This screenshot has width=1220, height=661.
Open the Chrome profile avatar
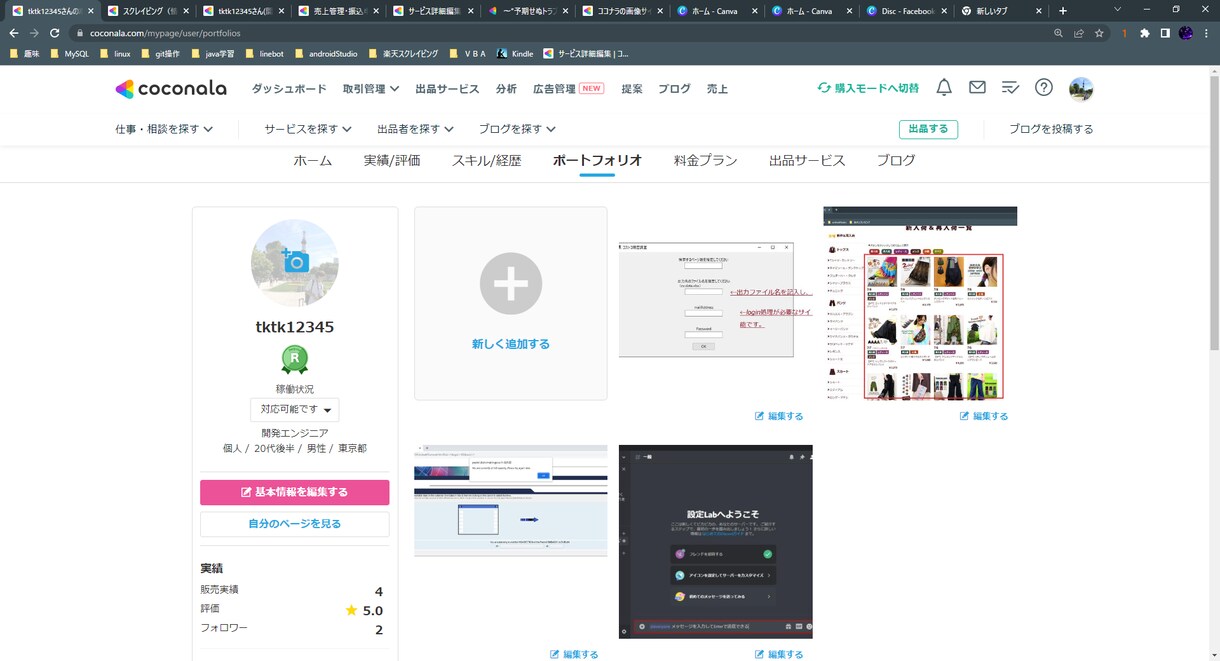[x=1186, y=33]
